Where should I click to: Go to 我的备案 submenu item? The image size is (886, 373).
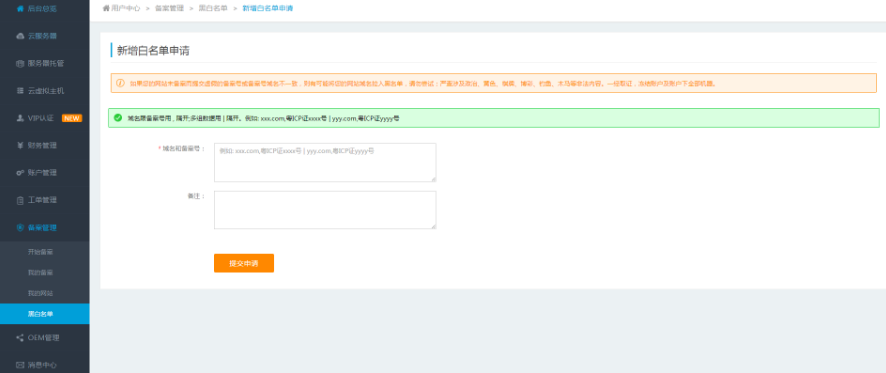(40, 272)
